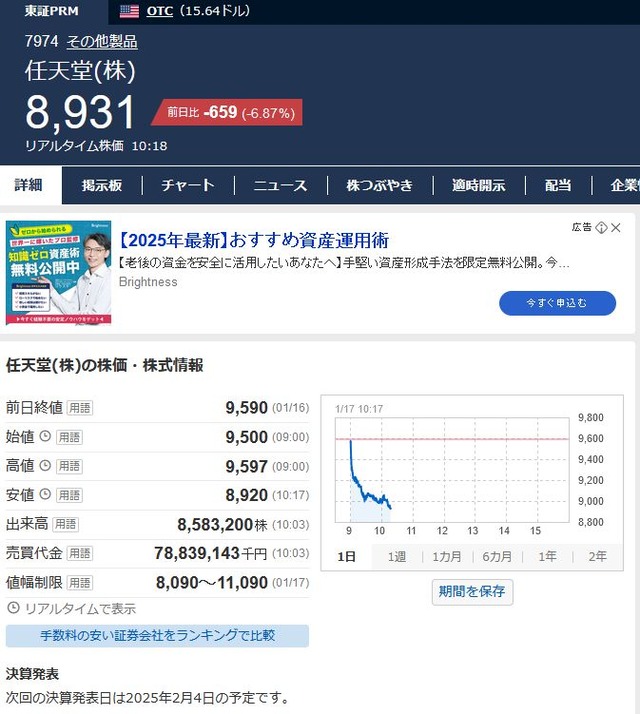Select the 2年 chart period

(x=597, y=556)
